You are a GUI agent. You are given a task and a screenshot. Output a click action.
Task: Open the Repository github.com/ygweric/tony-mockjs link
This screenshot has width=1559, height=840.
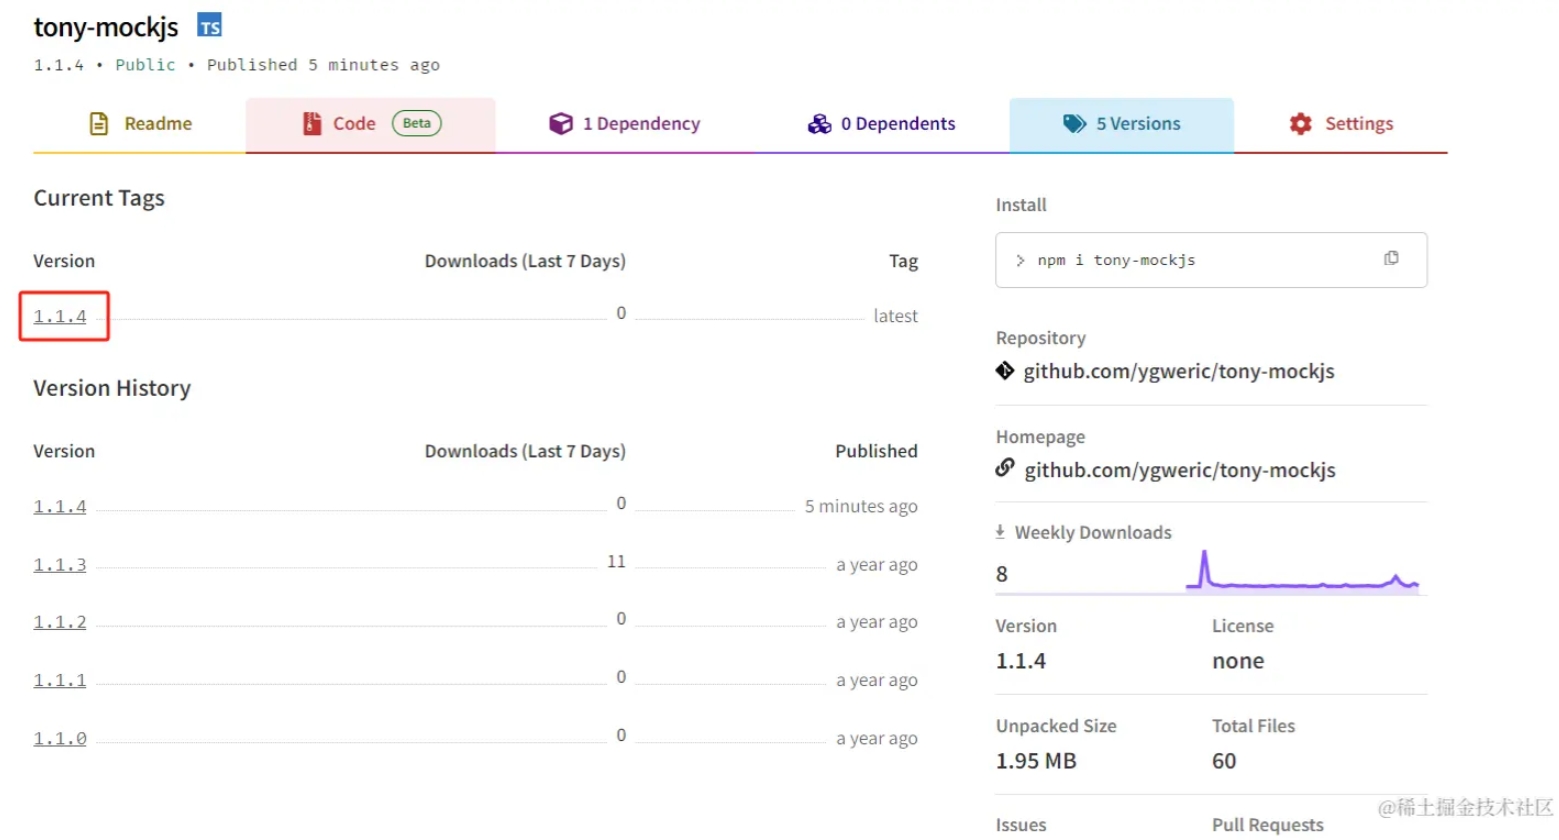[1179, 372]
